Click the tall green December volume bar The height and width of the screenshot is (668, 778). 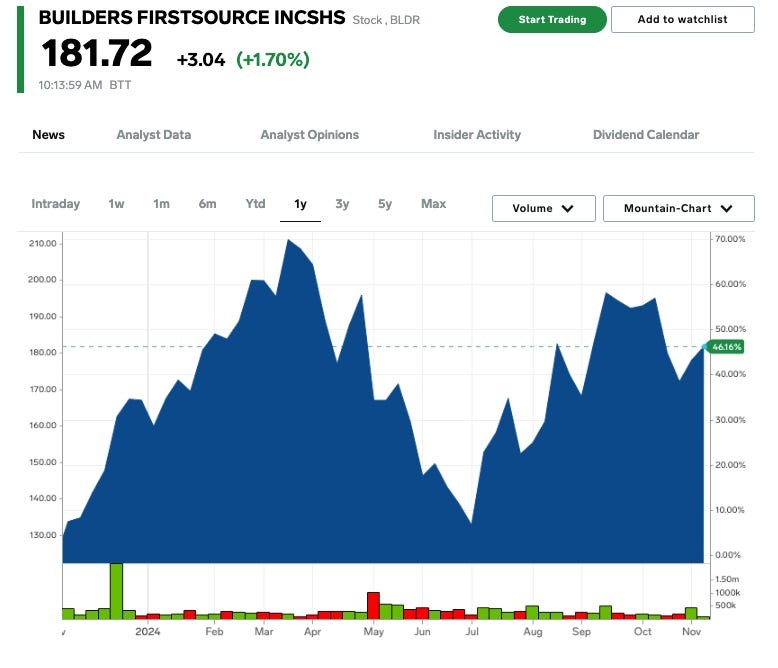click(116, 590)
